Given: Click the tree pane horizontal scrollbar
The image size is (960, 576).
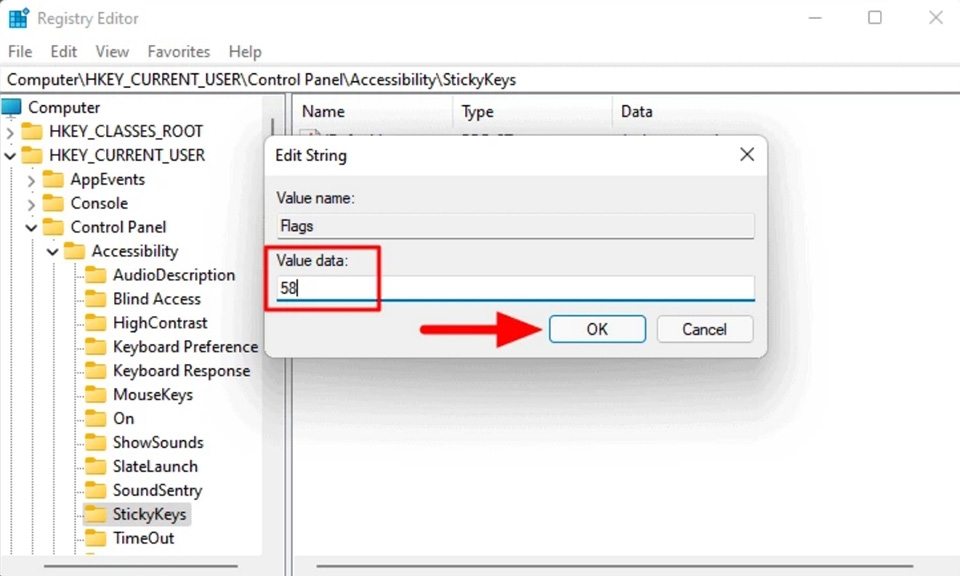Looking at the screenshot, I should pos(141,566).
